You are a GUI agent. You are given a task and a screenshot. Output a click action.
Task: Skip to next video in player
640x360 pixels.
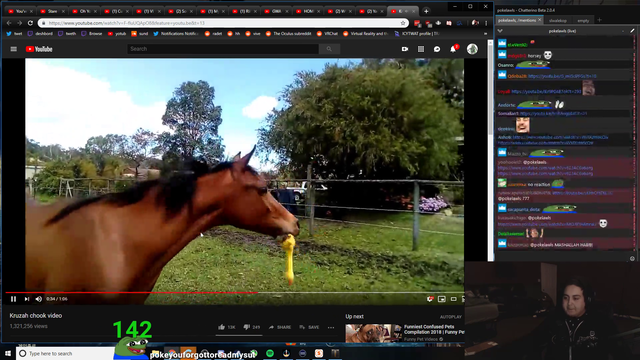coord(27,299)
